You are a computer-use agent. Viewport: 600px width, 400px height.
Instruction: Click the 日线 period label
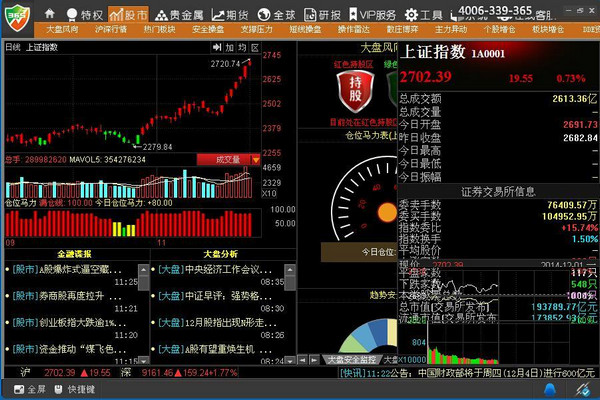click(x=13, y=47)
